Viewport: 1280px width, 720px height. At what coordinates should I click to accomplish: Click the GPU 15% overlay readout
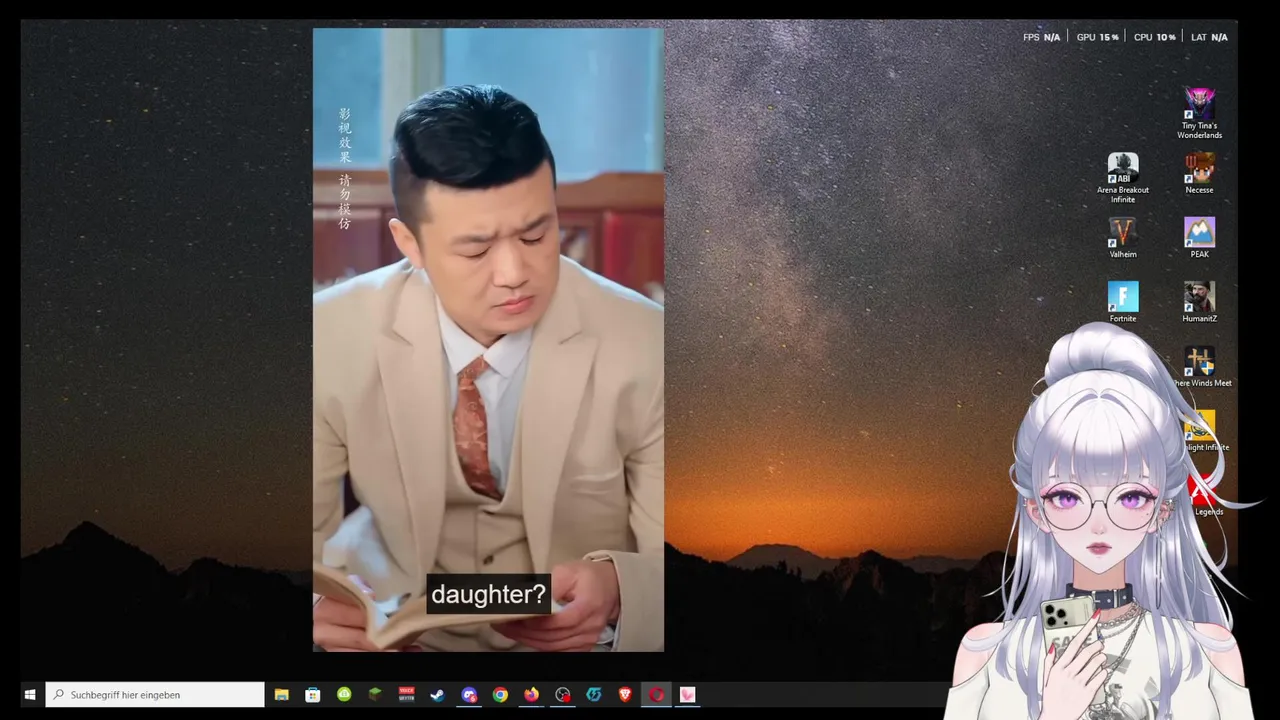[1097, 37]
